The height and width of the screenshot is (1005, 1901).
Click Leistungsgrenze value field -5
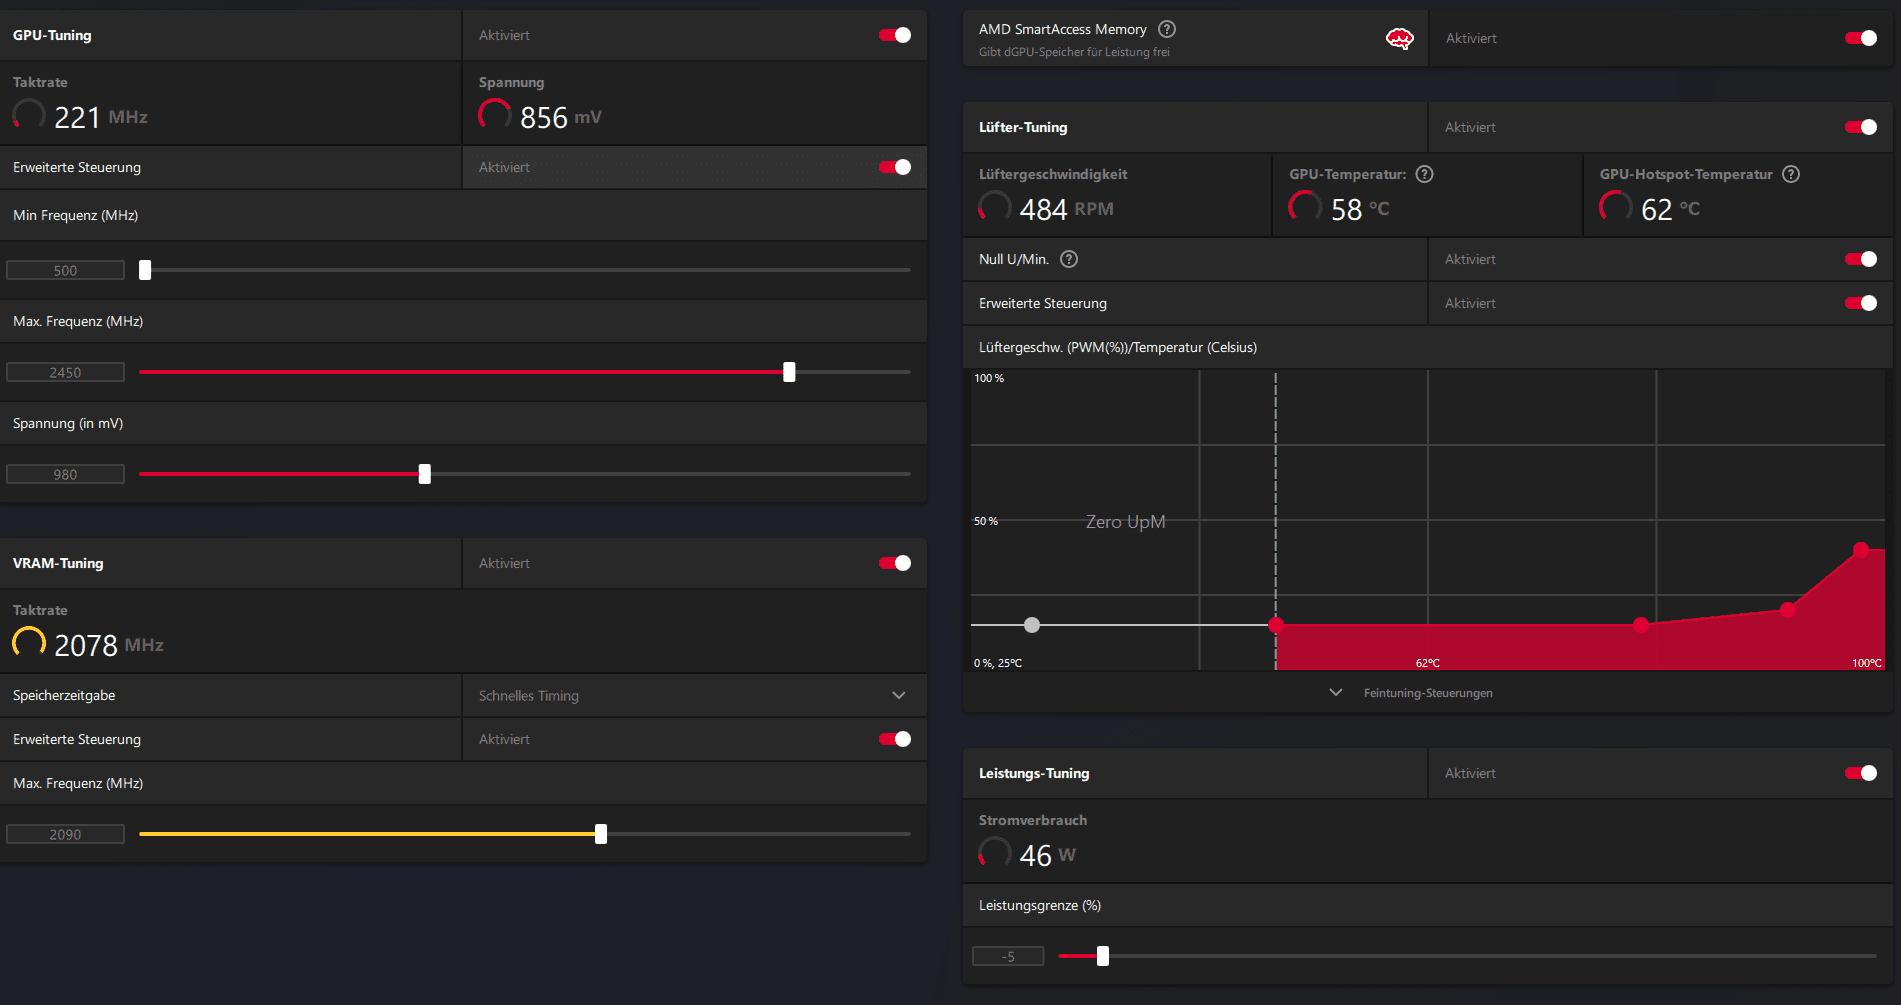click(x=1008, y=956)
